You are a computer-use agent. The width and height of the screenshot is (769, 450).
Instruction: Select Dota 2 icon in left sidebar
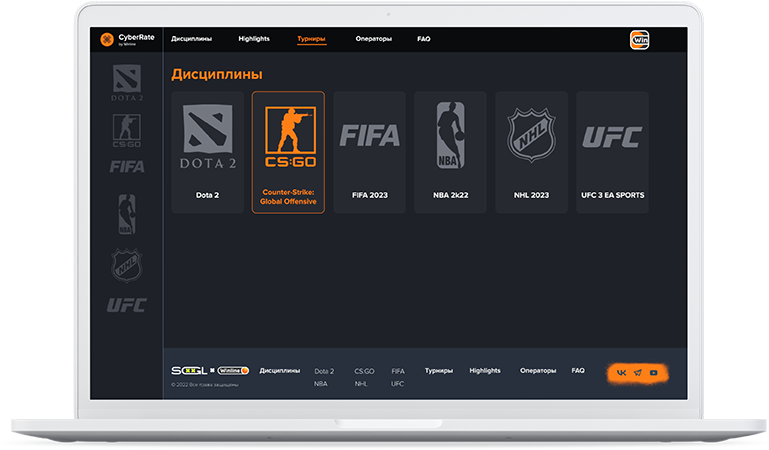point(127,83)
